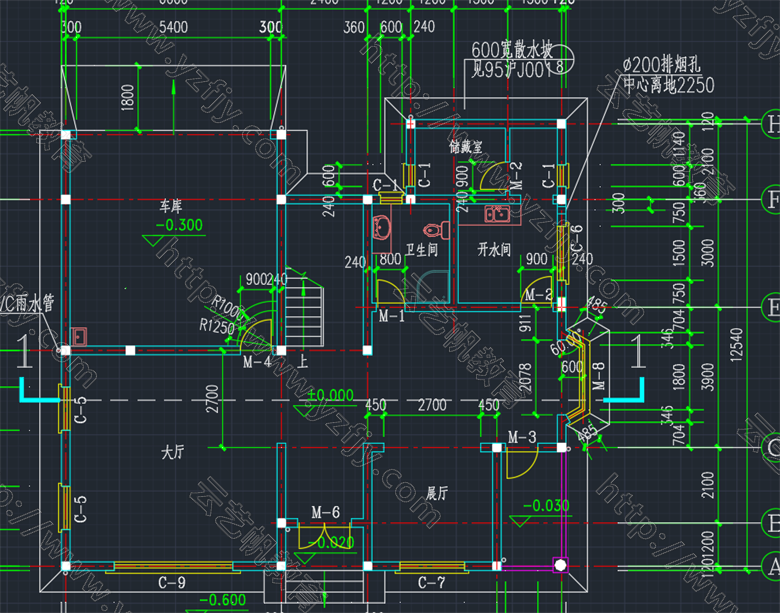Select the toilet symbol in 卫生间
The image size is (780, 613).
[437, 230]
